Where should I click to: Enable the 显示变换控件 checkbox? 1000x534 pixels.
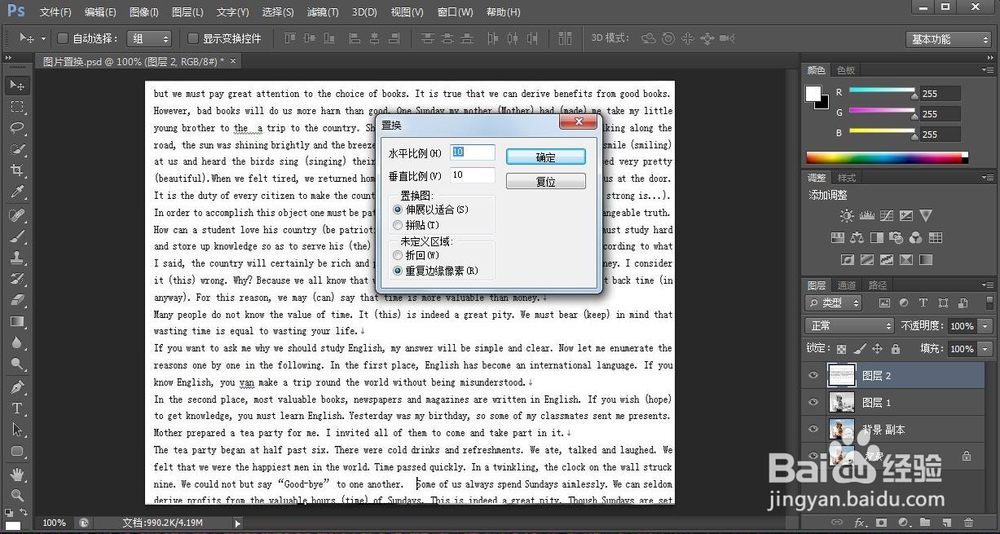coord(193,38)
